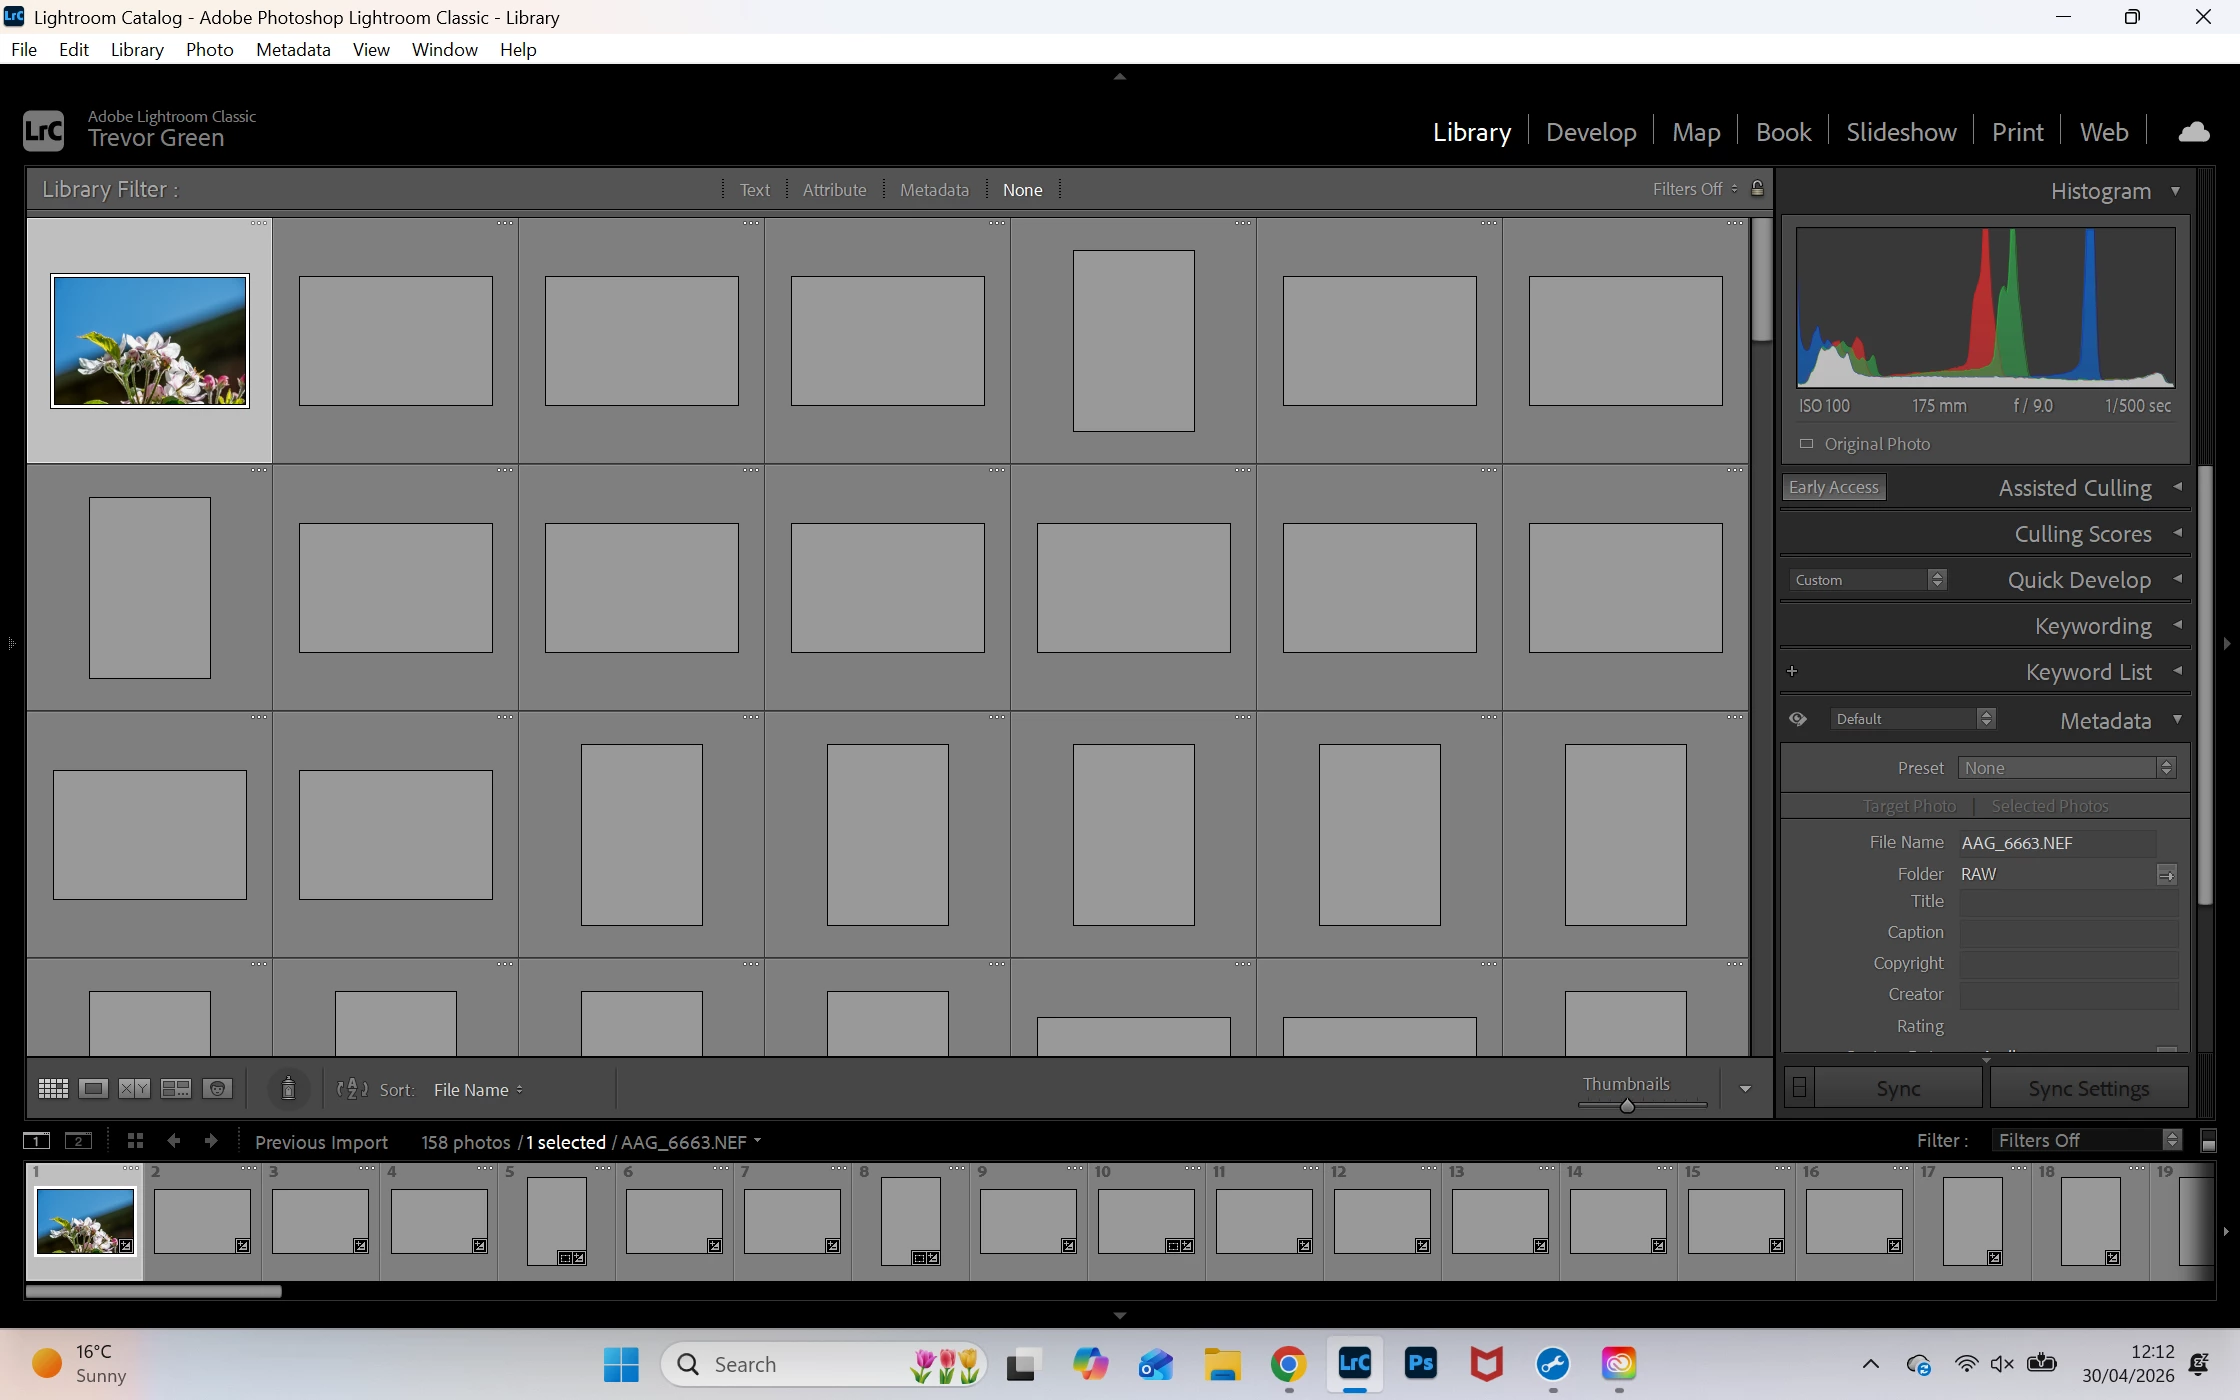Select the Attribute library filter
This screenshot has height=1400, width=2240.
tap(834, 189)
